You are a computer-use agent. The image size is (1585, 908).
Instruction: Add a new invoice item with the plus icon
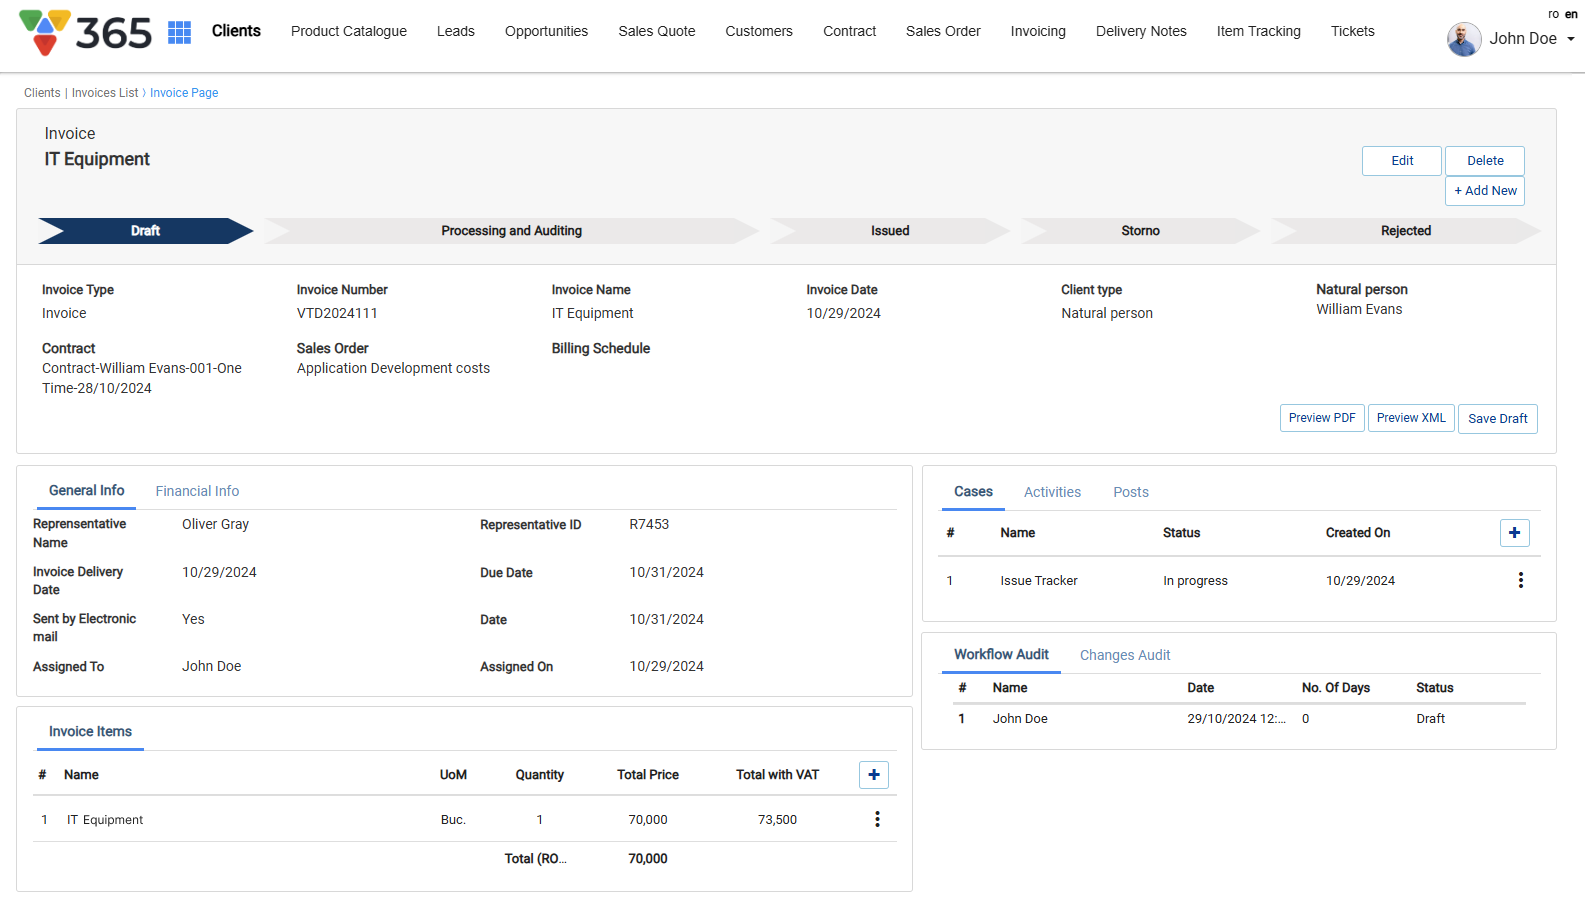point(873,775)
